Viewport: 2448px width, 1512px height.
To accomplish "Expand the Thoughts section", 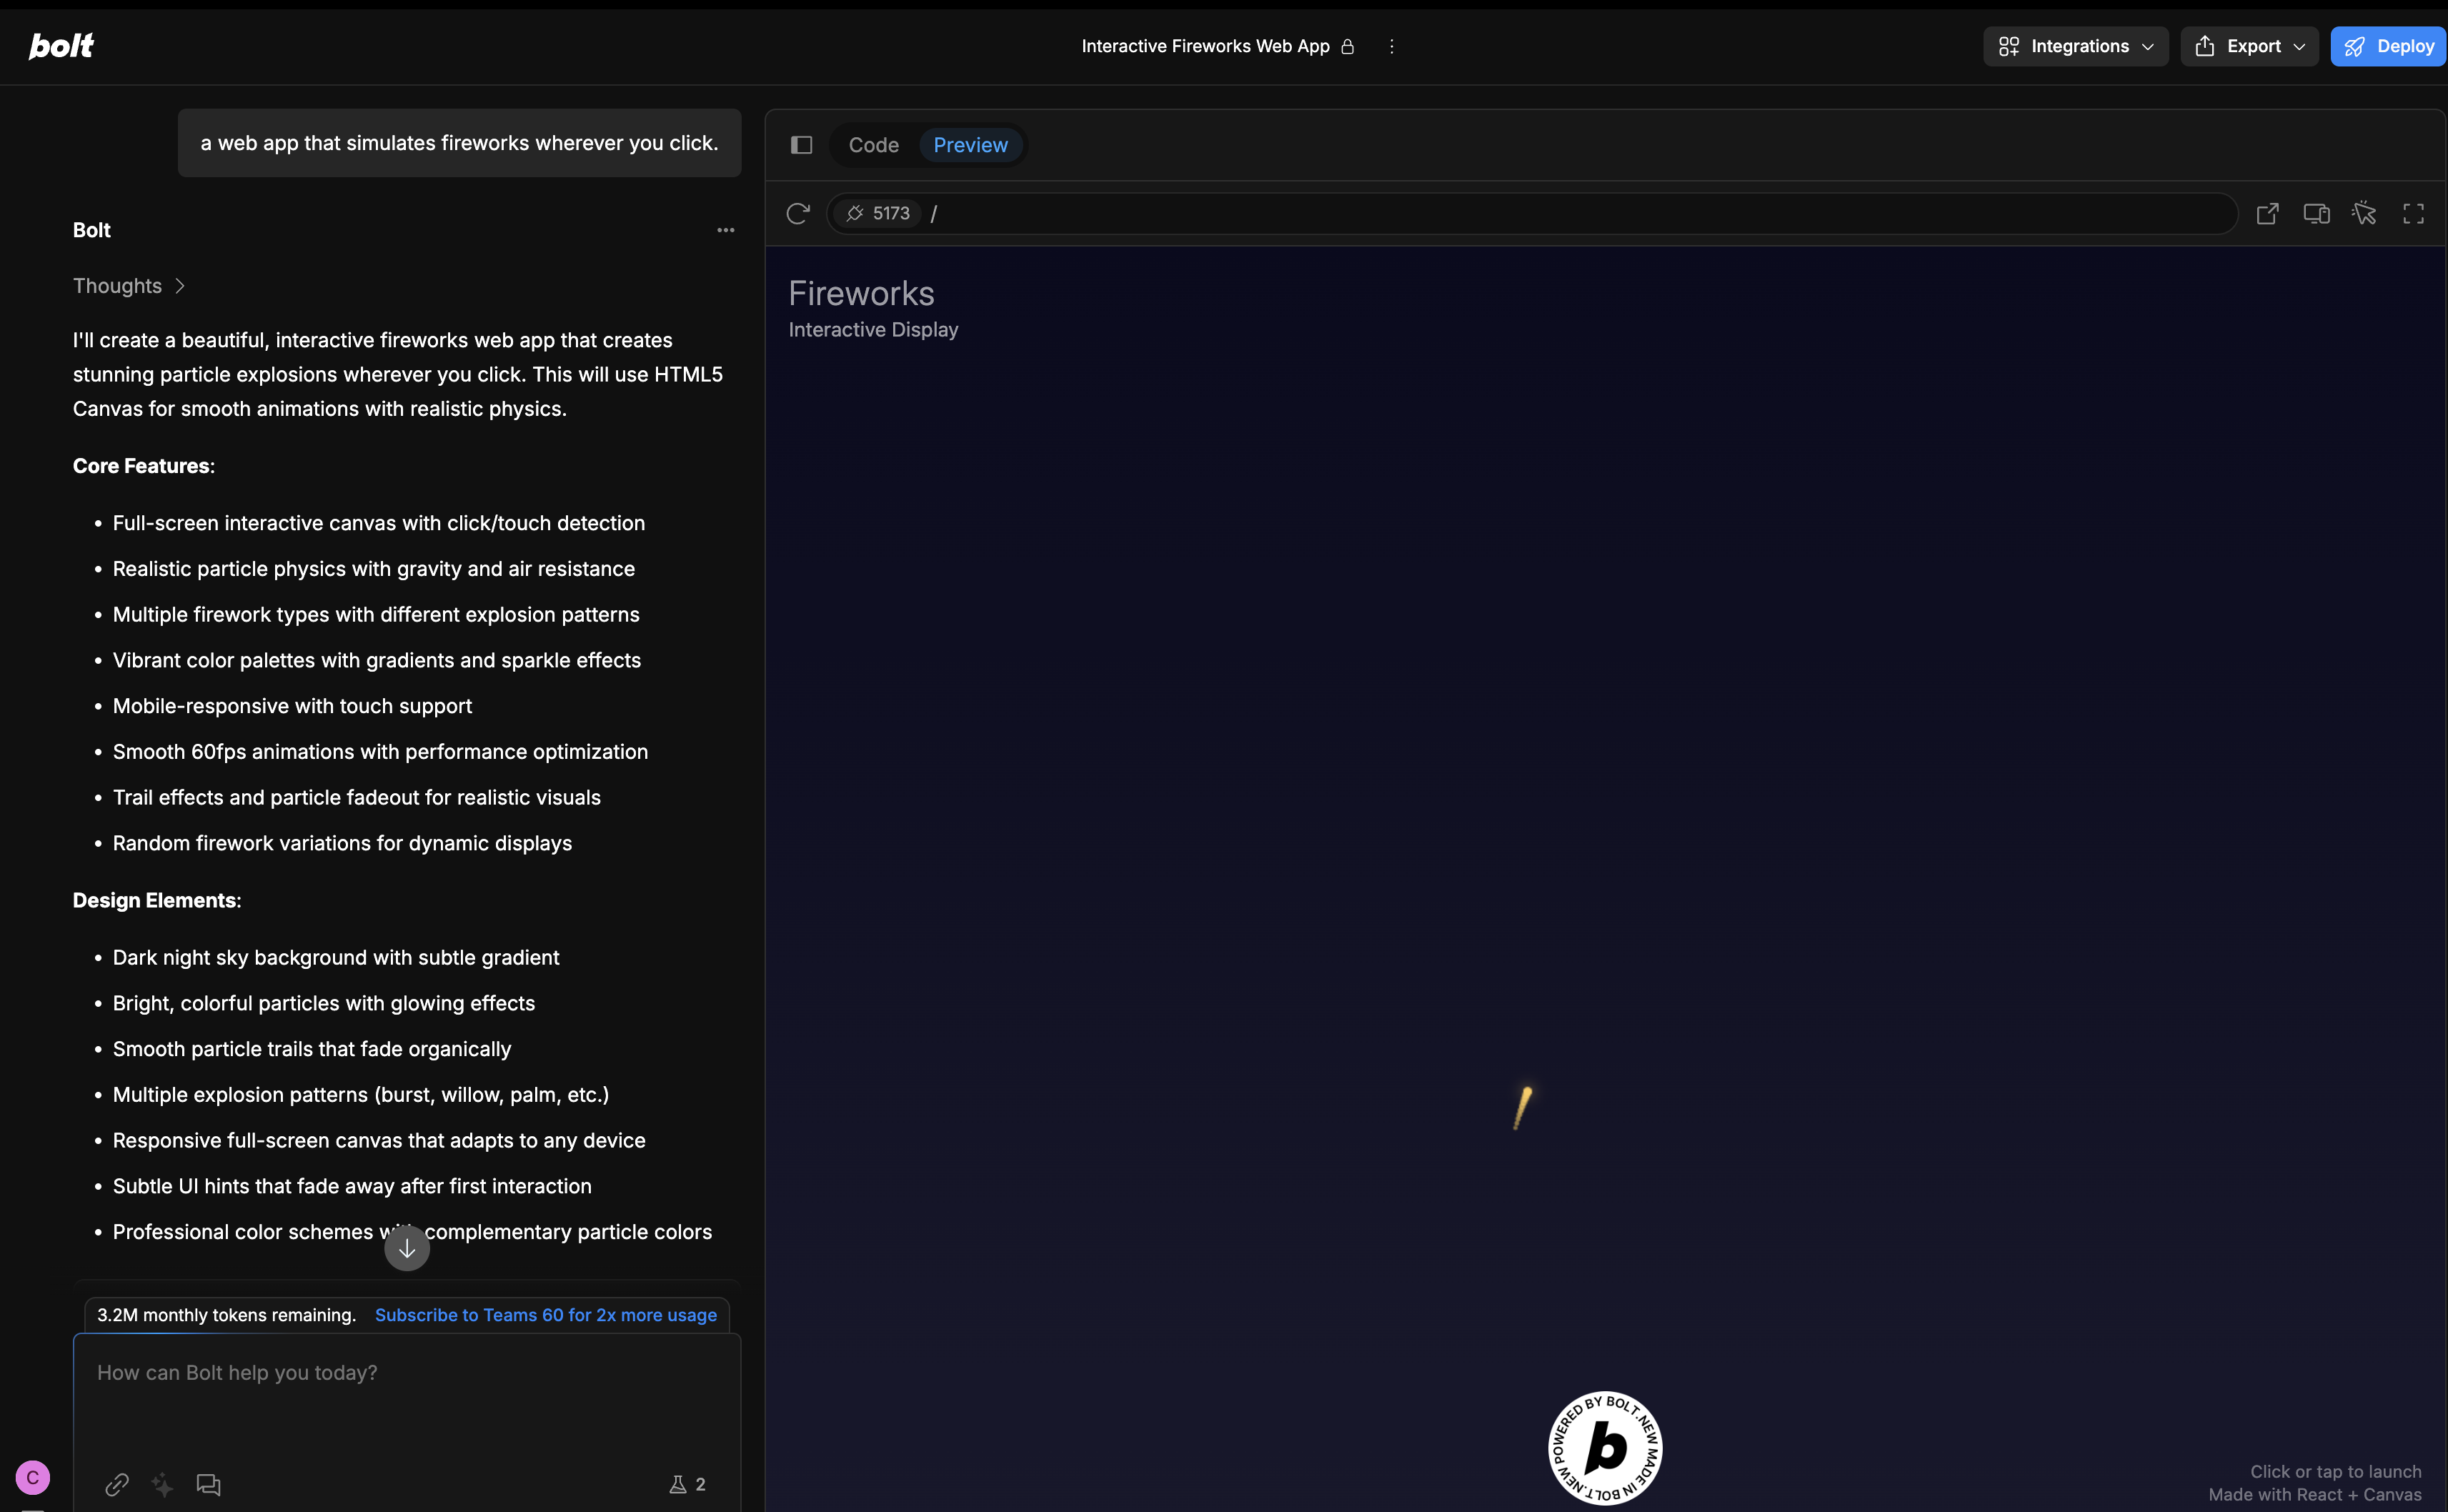I will coord(129,286).
